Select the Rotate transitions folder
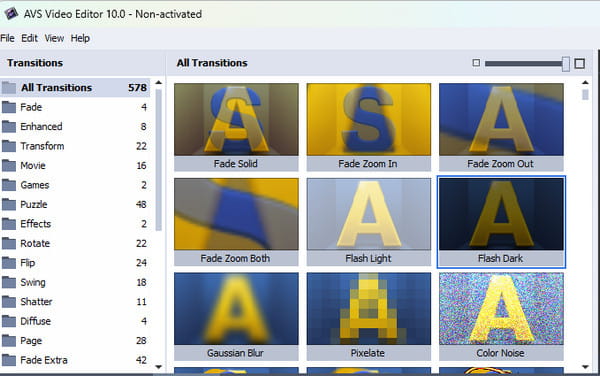Screen dimensions: 600x376 (75, 243)
